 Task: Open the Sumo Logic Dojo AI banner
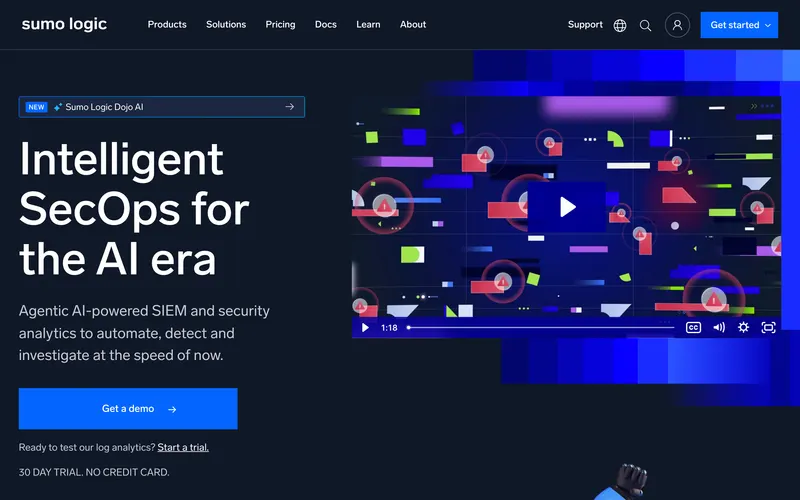tap(162, 107)
